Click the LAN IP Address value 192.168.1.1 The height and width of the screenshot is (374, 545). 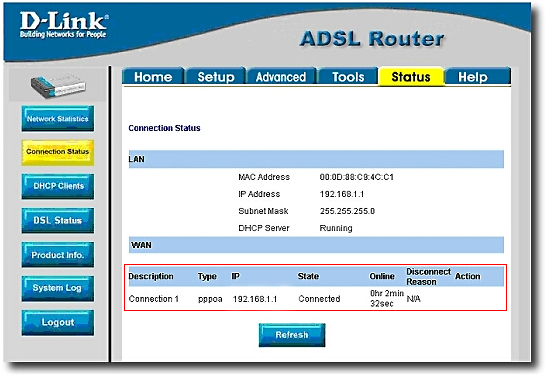342,194
